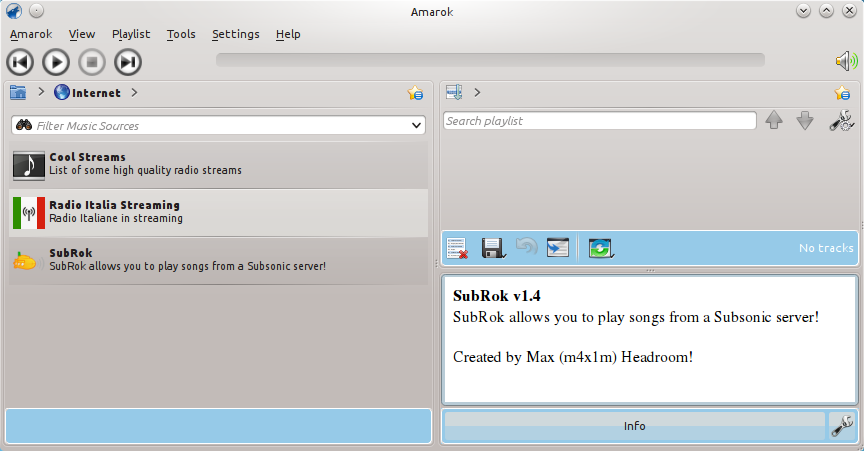Clear the playlist icon
864x451 pixels.
coord(457,248)
